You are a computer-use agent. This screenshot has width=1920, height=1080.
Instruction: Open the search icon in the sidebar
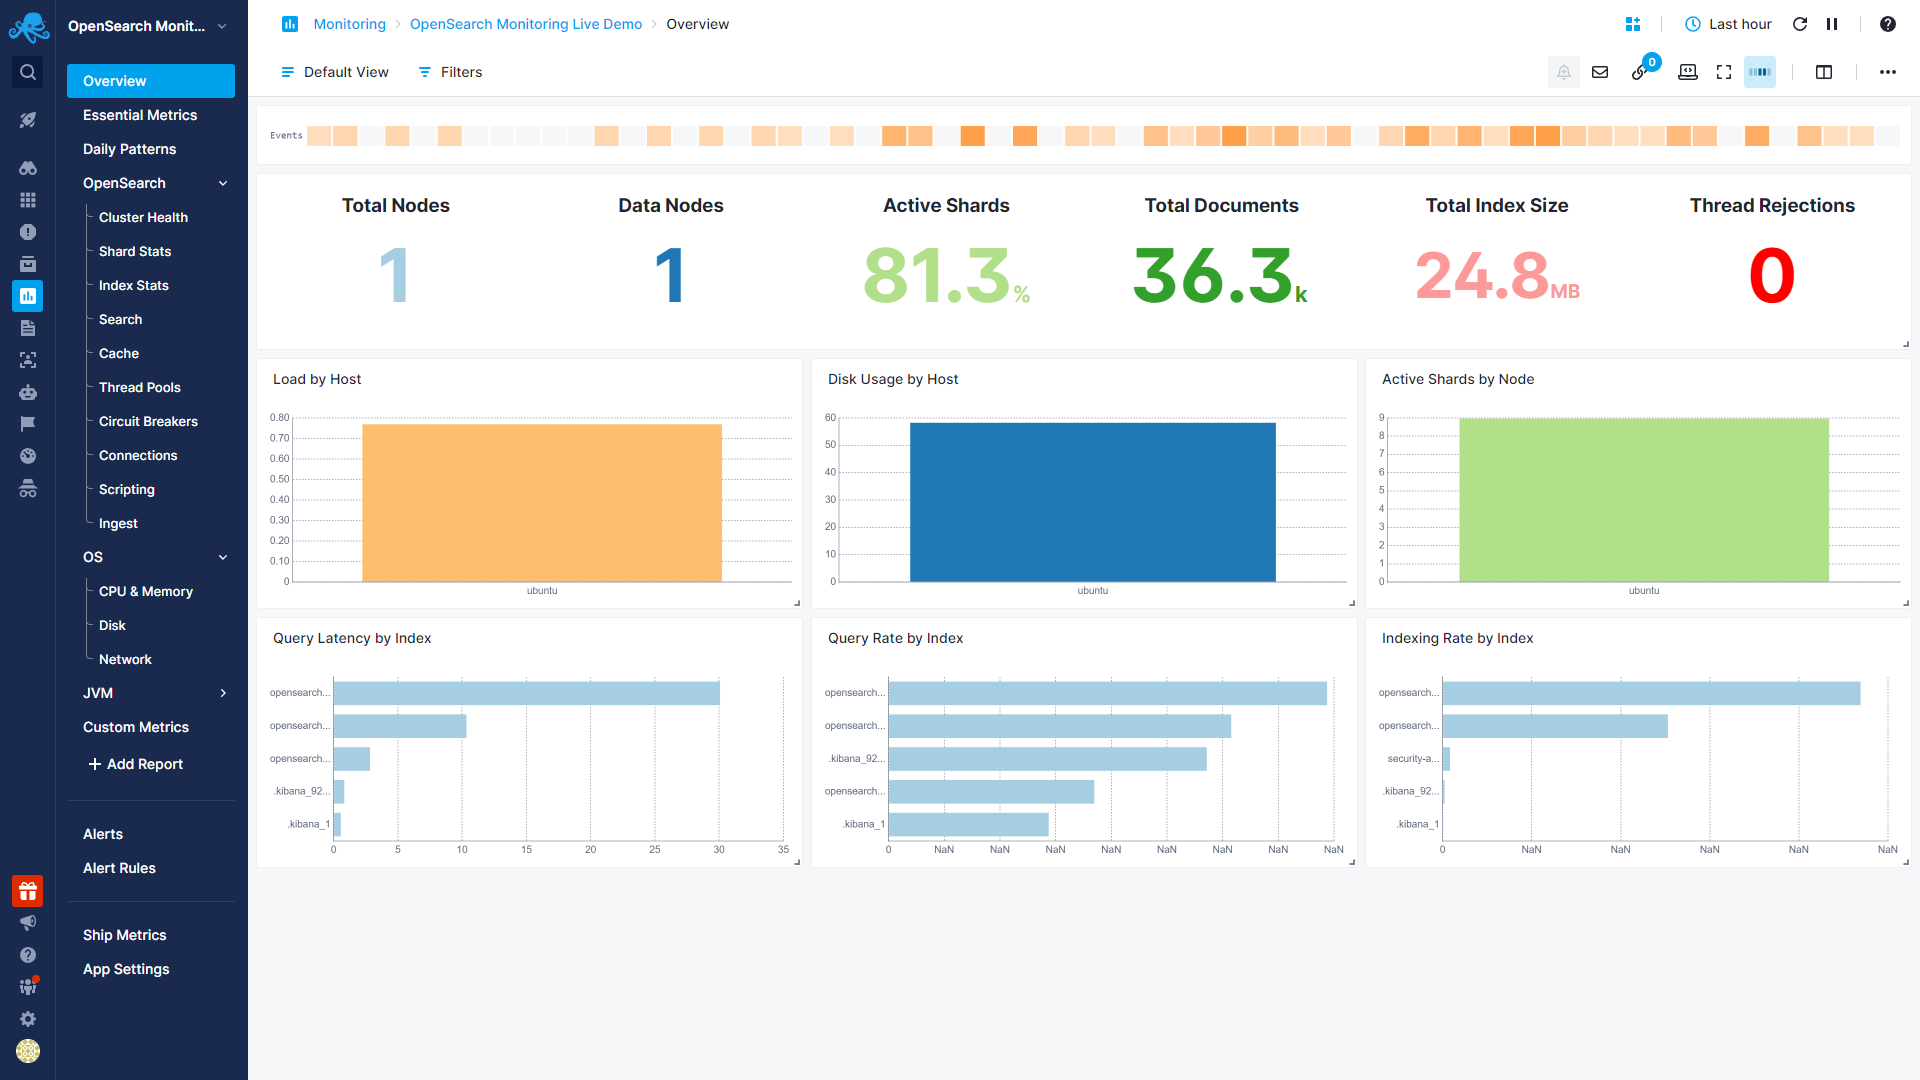point(28,72)
